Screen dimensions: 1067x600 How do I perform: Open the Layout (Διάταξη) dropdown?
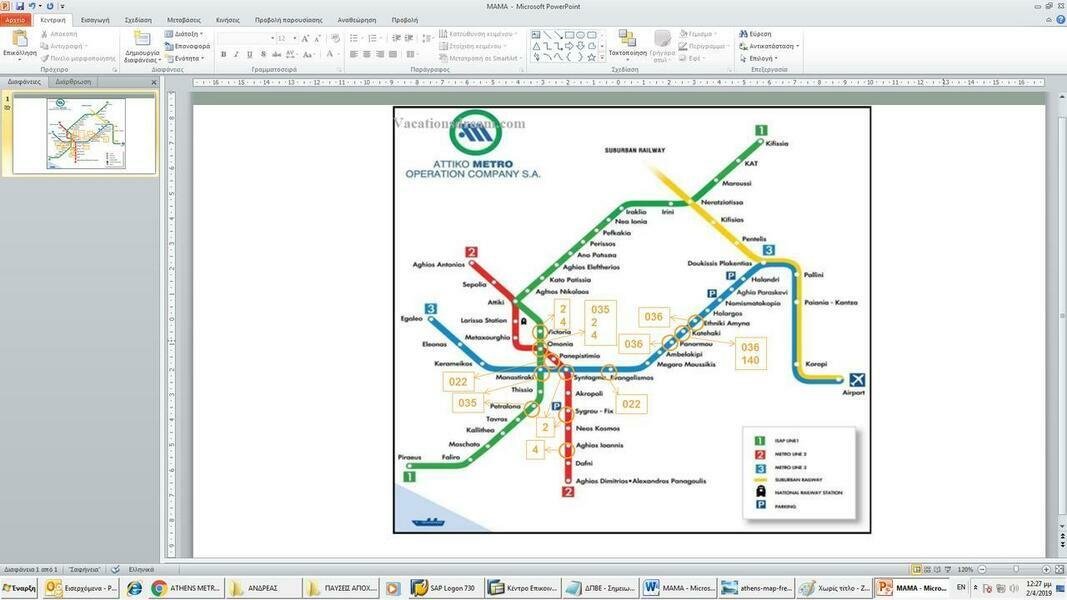pos(184,33)
